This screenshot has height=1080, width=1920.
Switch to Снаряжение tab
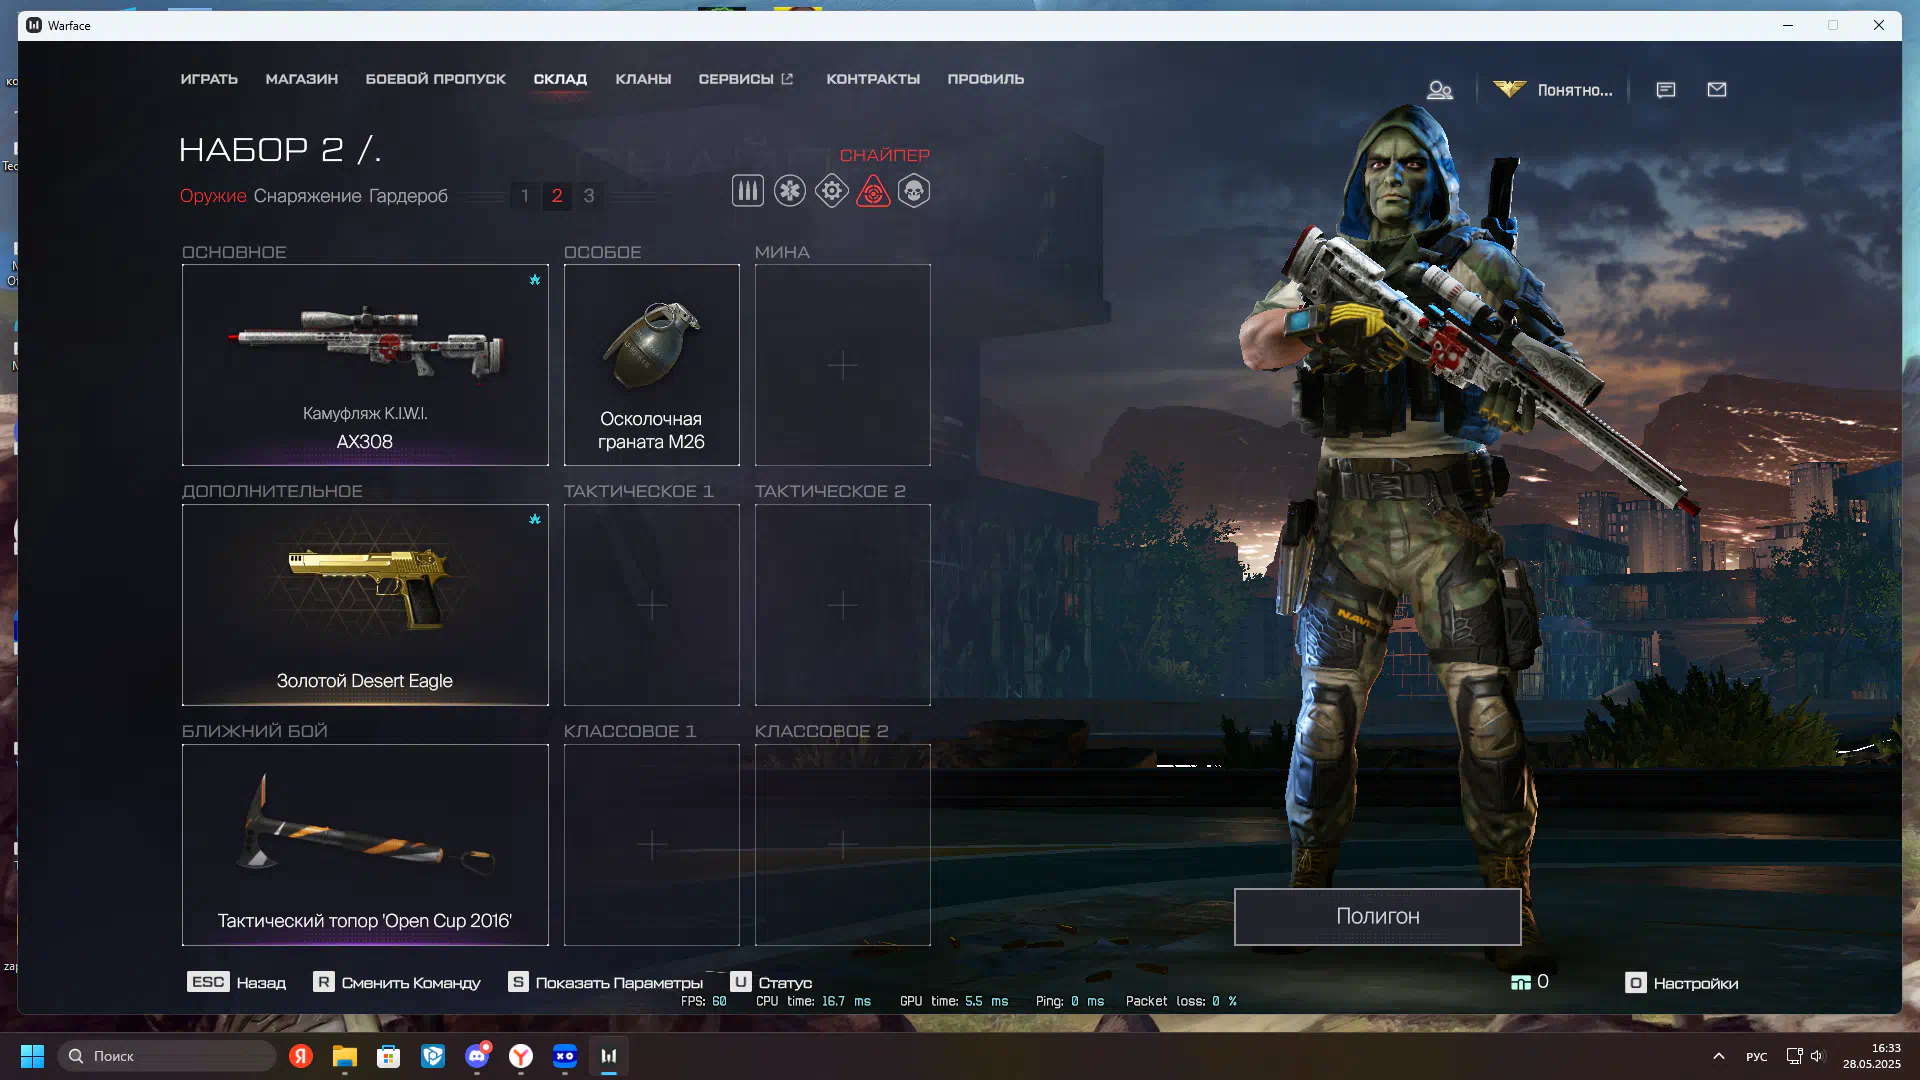pos(307,196)
